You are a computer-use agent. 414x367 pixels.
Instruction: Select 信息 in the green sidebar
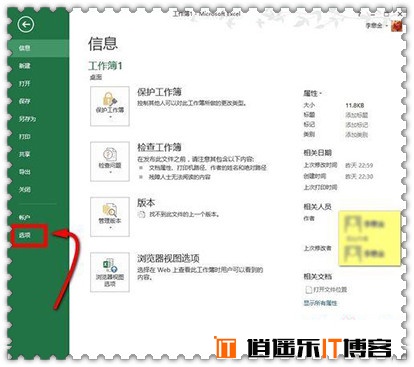[x=38, y=48]
